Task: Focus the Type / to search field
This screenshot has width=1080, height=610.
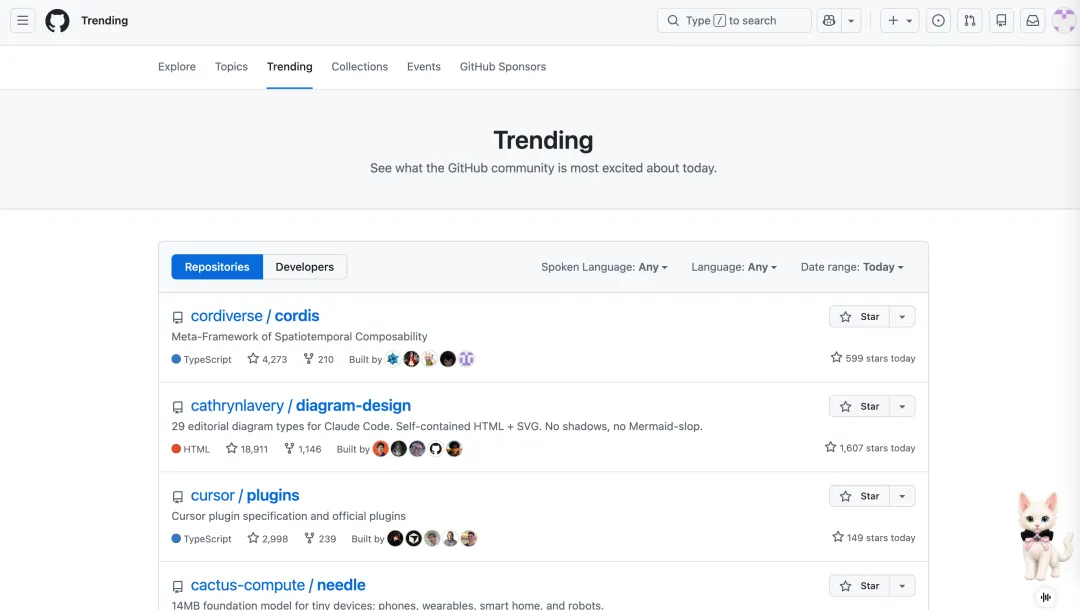Action: [x=734, y=21]
